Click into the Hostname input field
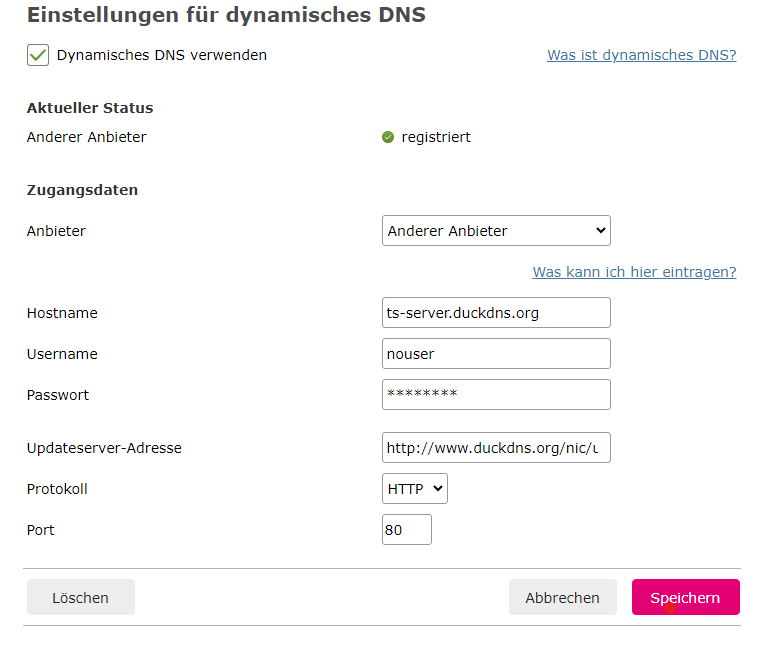 pyautogui.click(x=496, y=313)
